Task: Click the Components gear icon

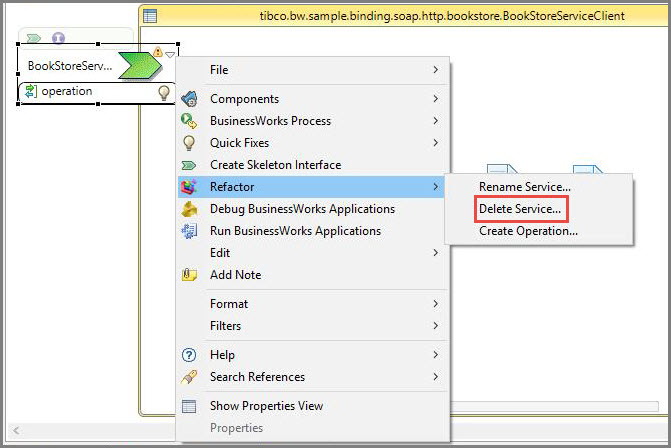Action: [189, 99]
